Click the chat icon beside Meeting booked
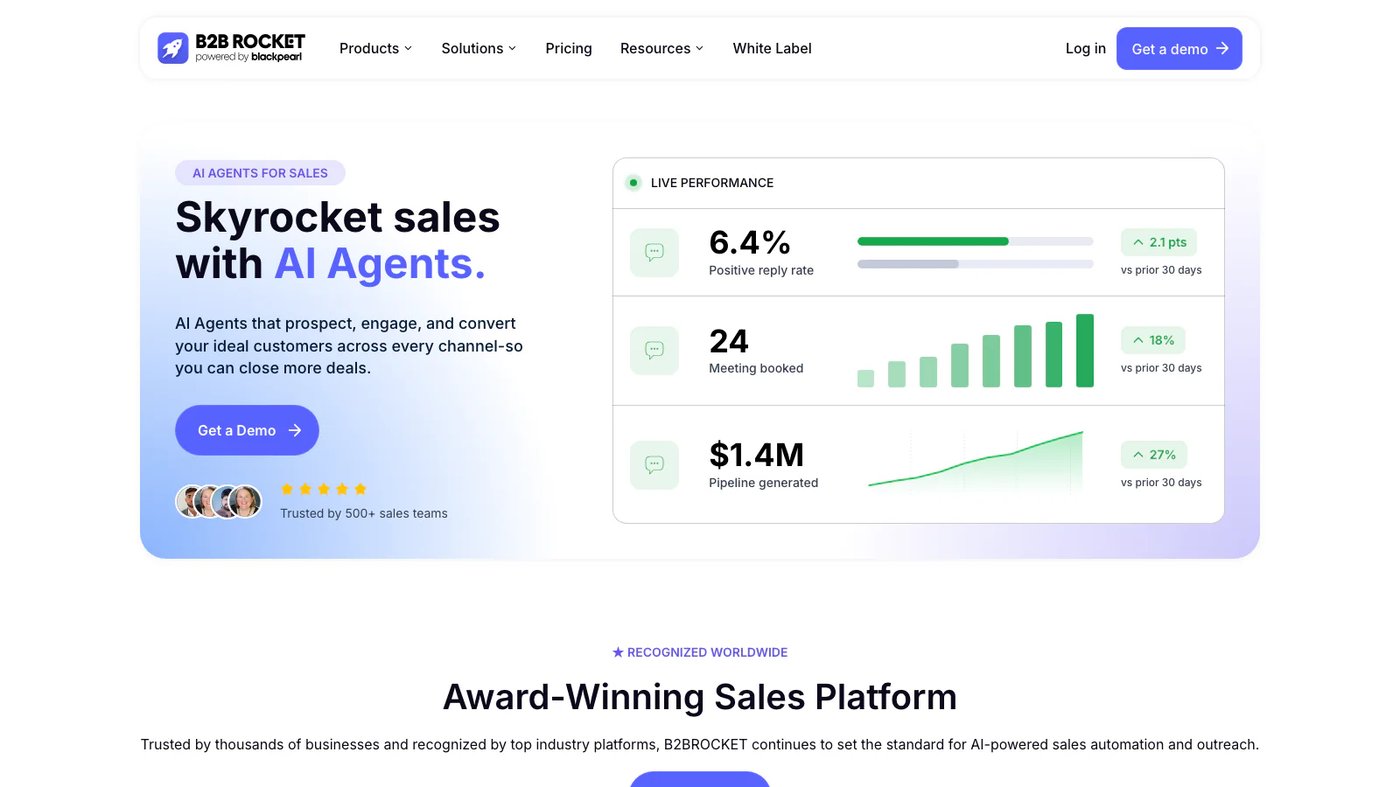This screenshot has width=1400, height=787. click(654, 350)
